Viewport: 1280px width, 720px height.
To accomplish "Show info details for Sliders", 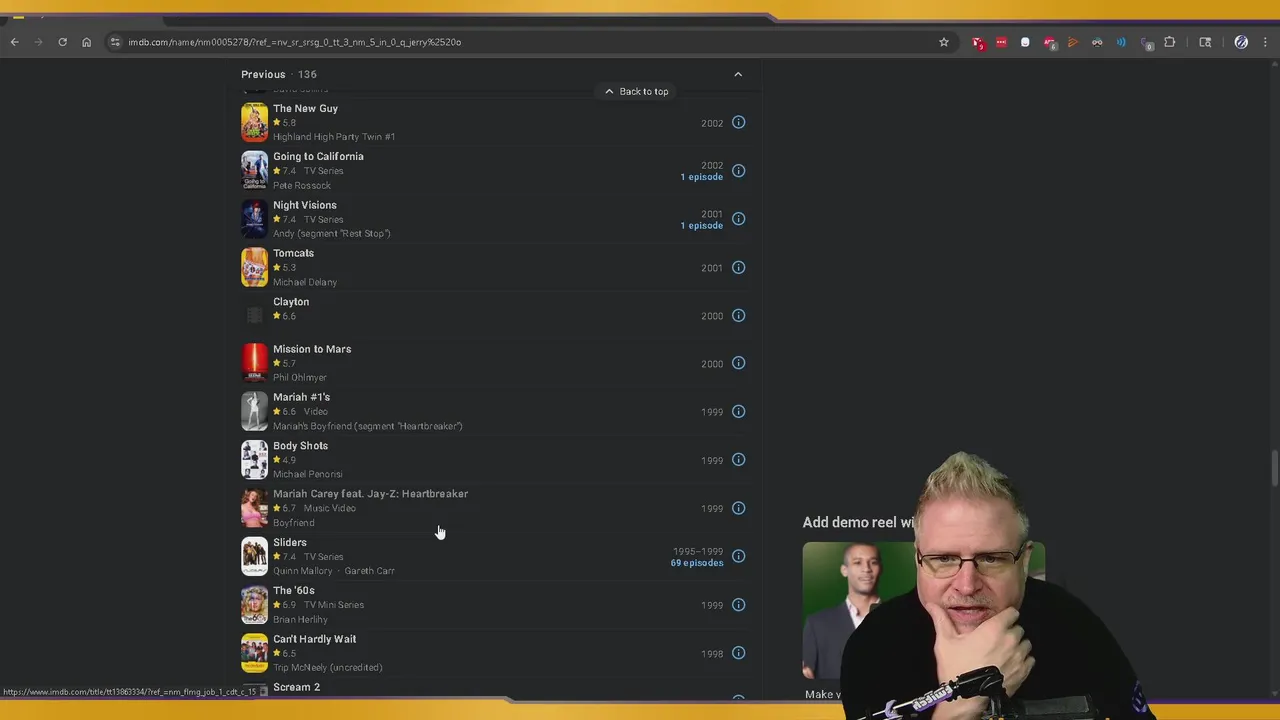I will [738, 556].
